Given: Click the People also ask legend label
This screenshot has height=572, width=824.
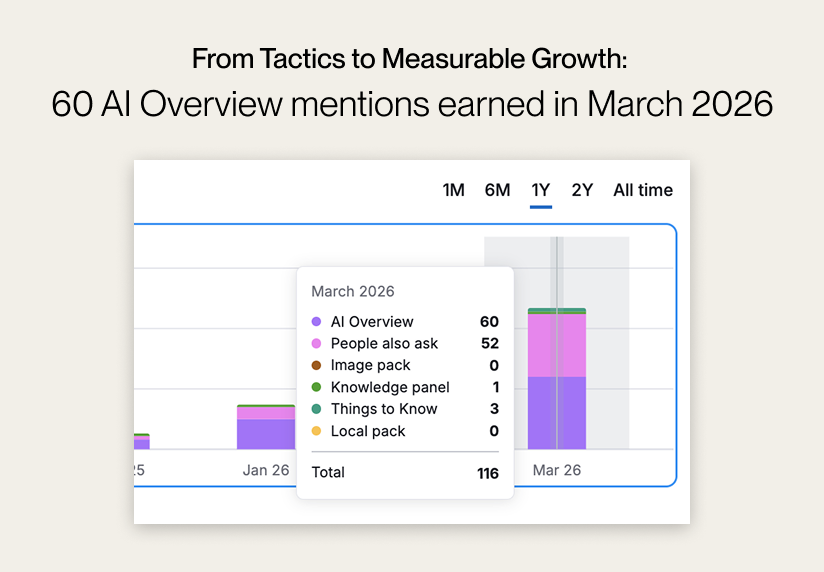Looking at the screenshot, I should (384, 344).
